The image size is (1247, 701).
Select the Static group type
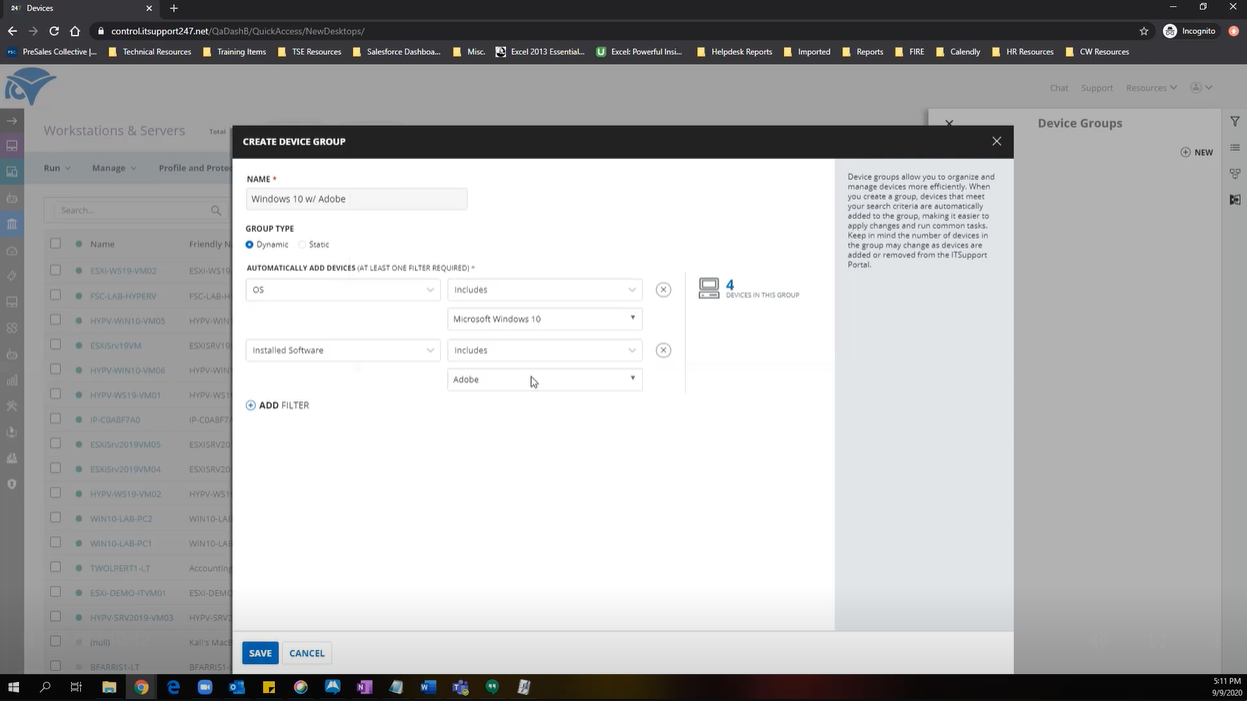(302, 244)
